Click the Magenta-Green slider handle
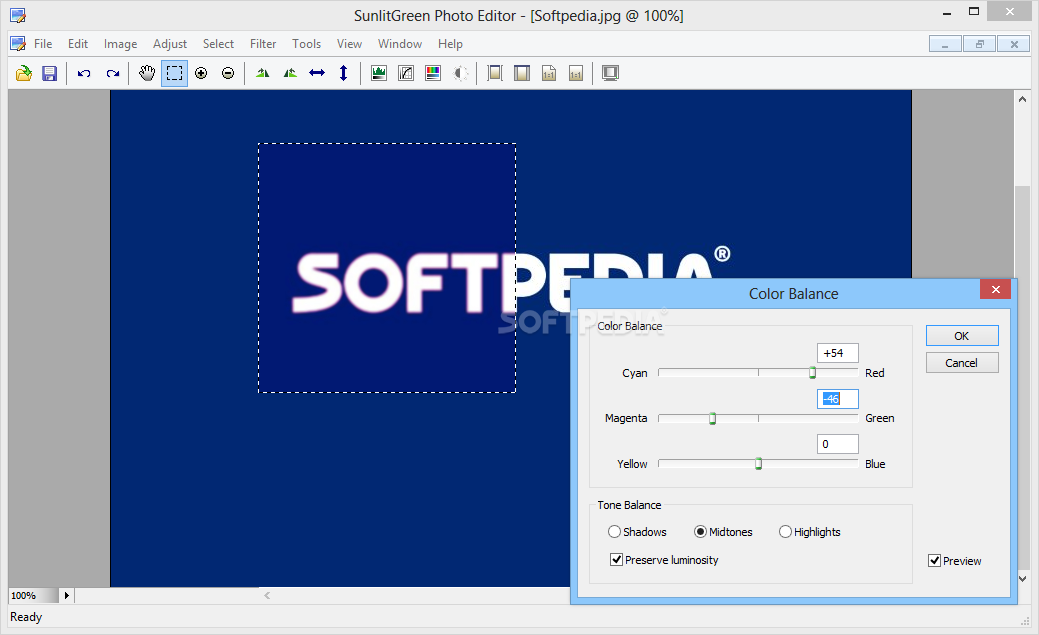 pyautogui.click(x=712, y=418)
